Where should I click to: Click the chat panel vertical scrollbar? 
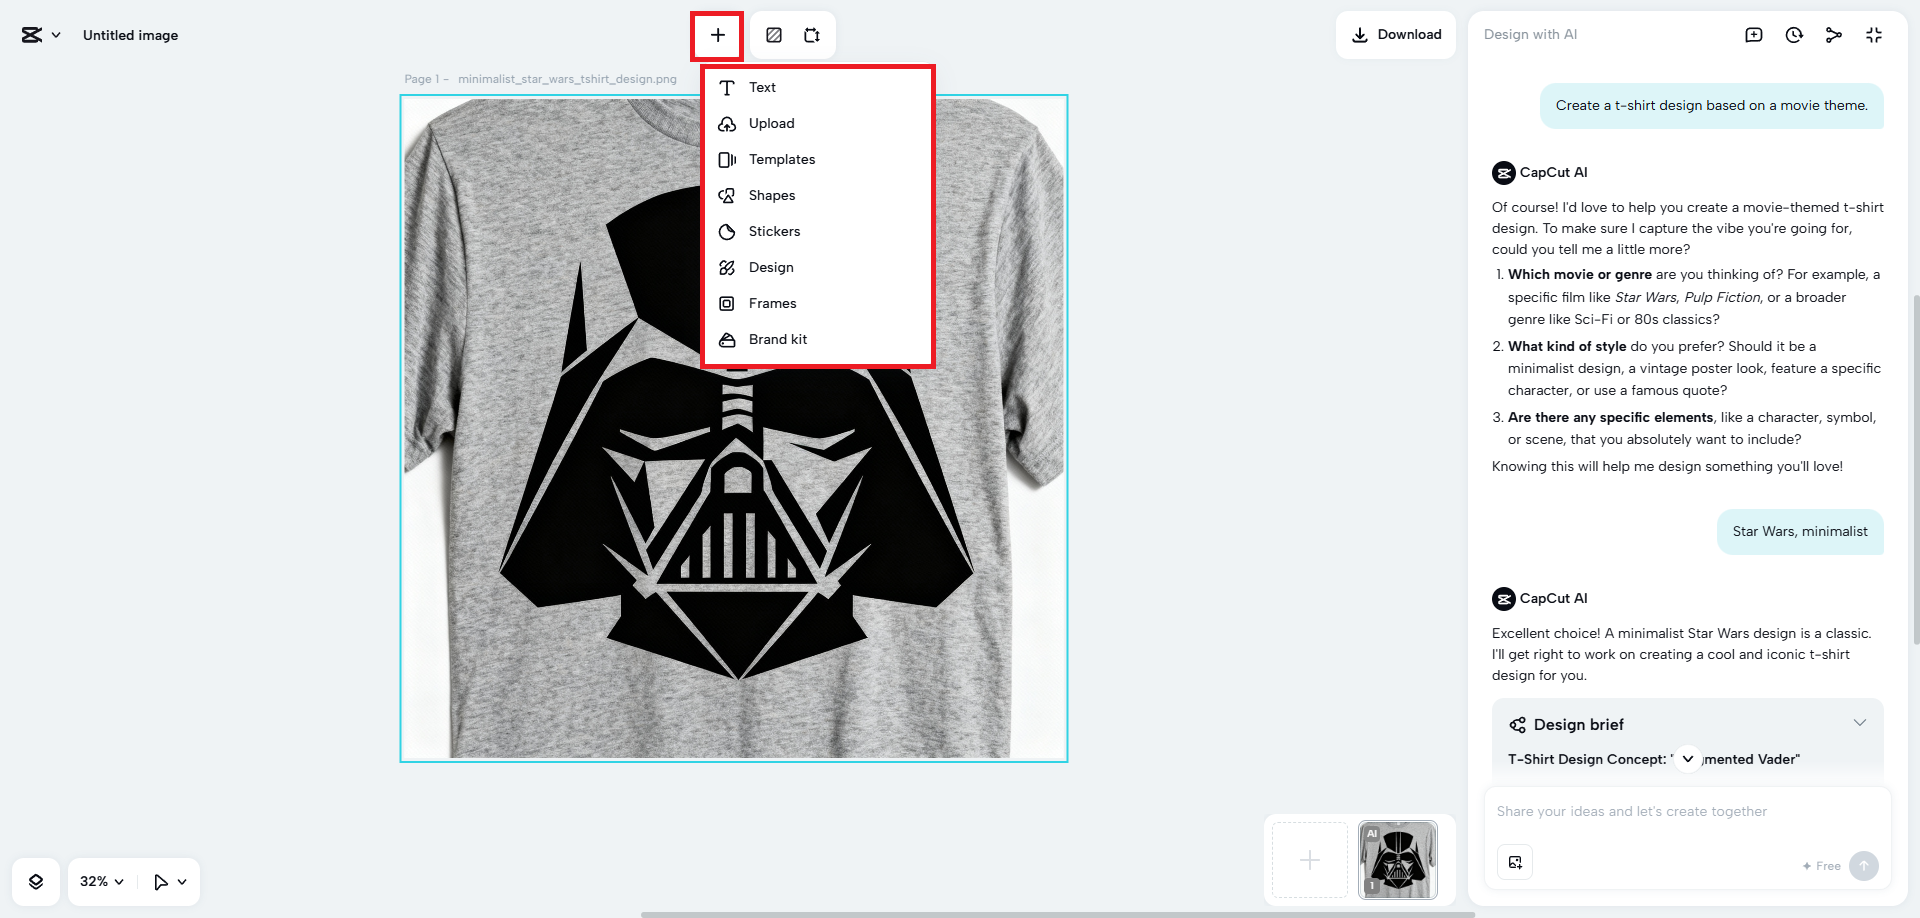pyautogui.click(x=1916, y=470)
